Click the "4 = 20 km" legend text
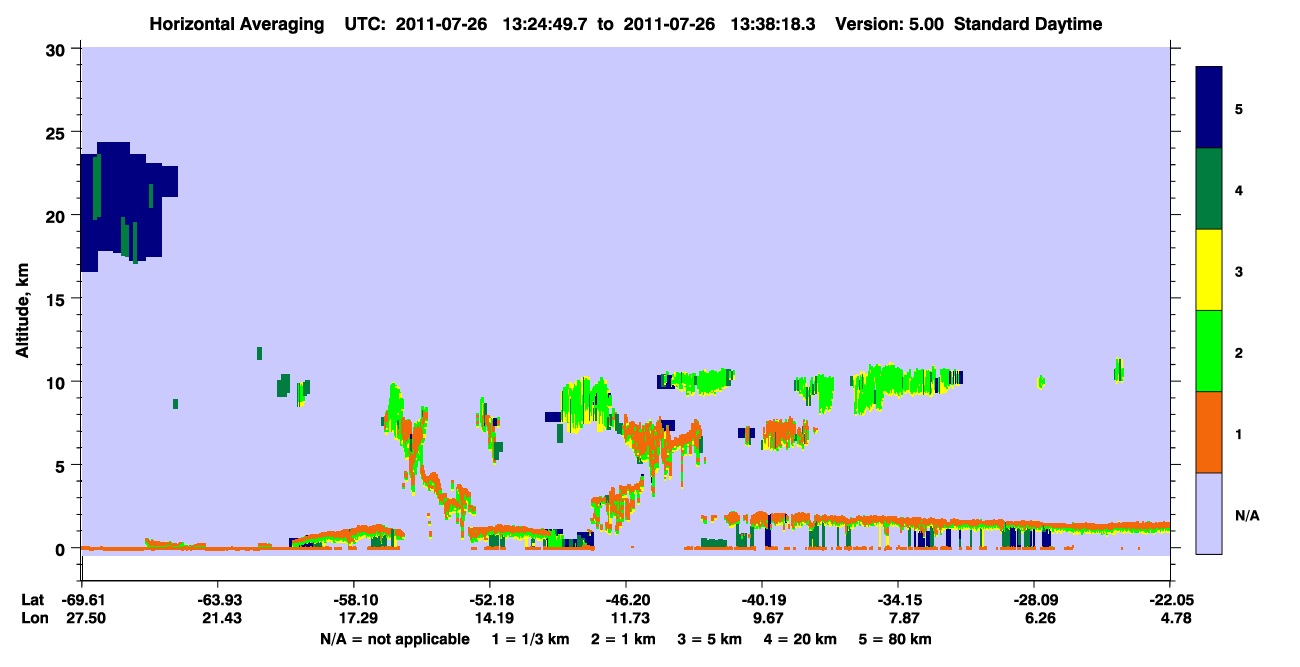Viewport: 1300px width, 667px height. pos(799,639)
